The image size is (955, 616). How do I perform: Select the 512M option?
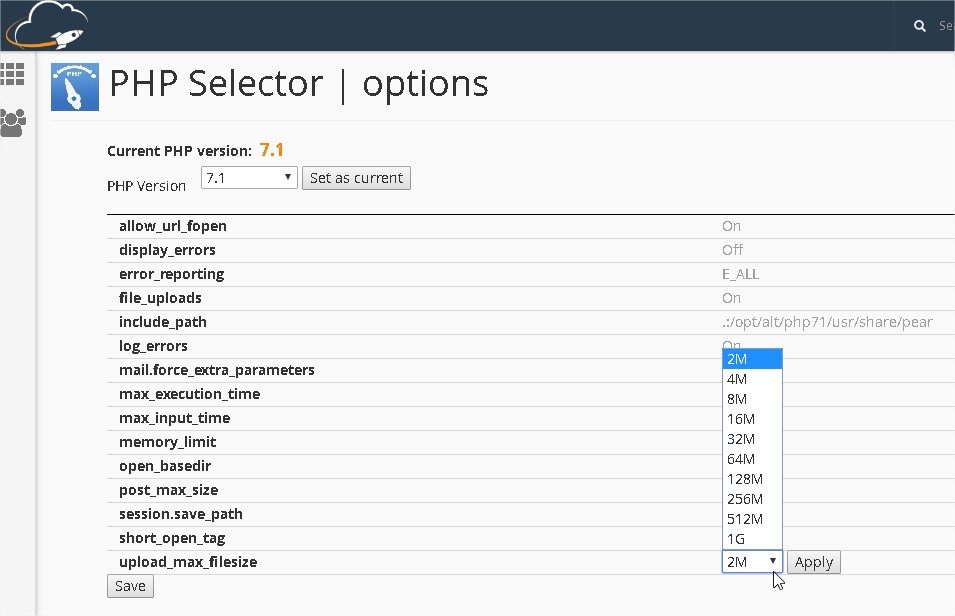[745, 519]
